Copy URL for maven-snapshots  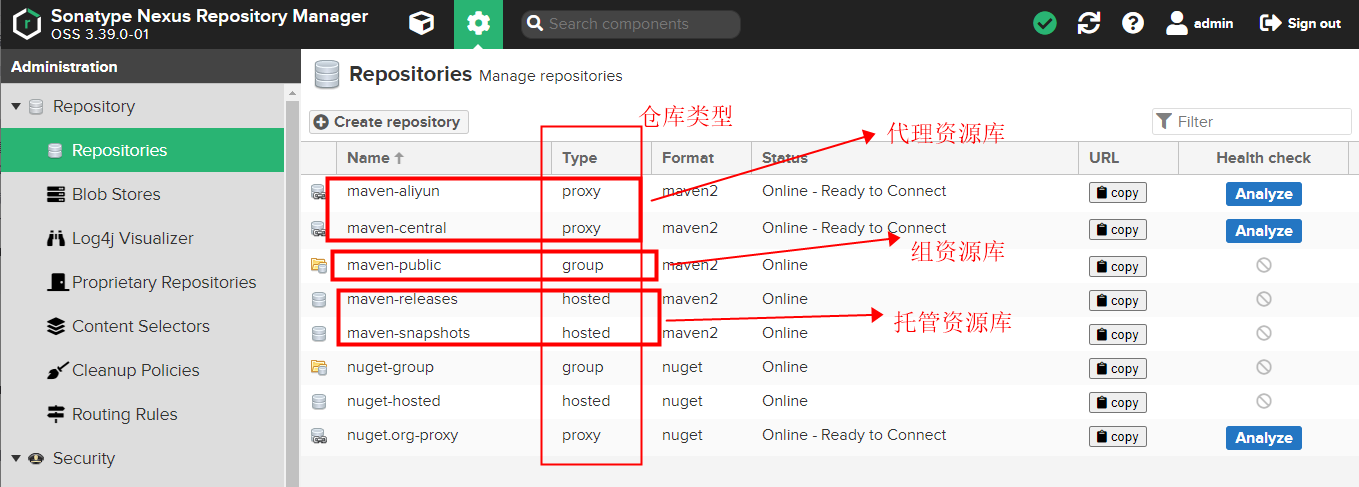pos(1118,335)
